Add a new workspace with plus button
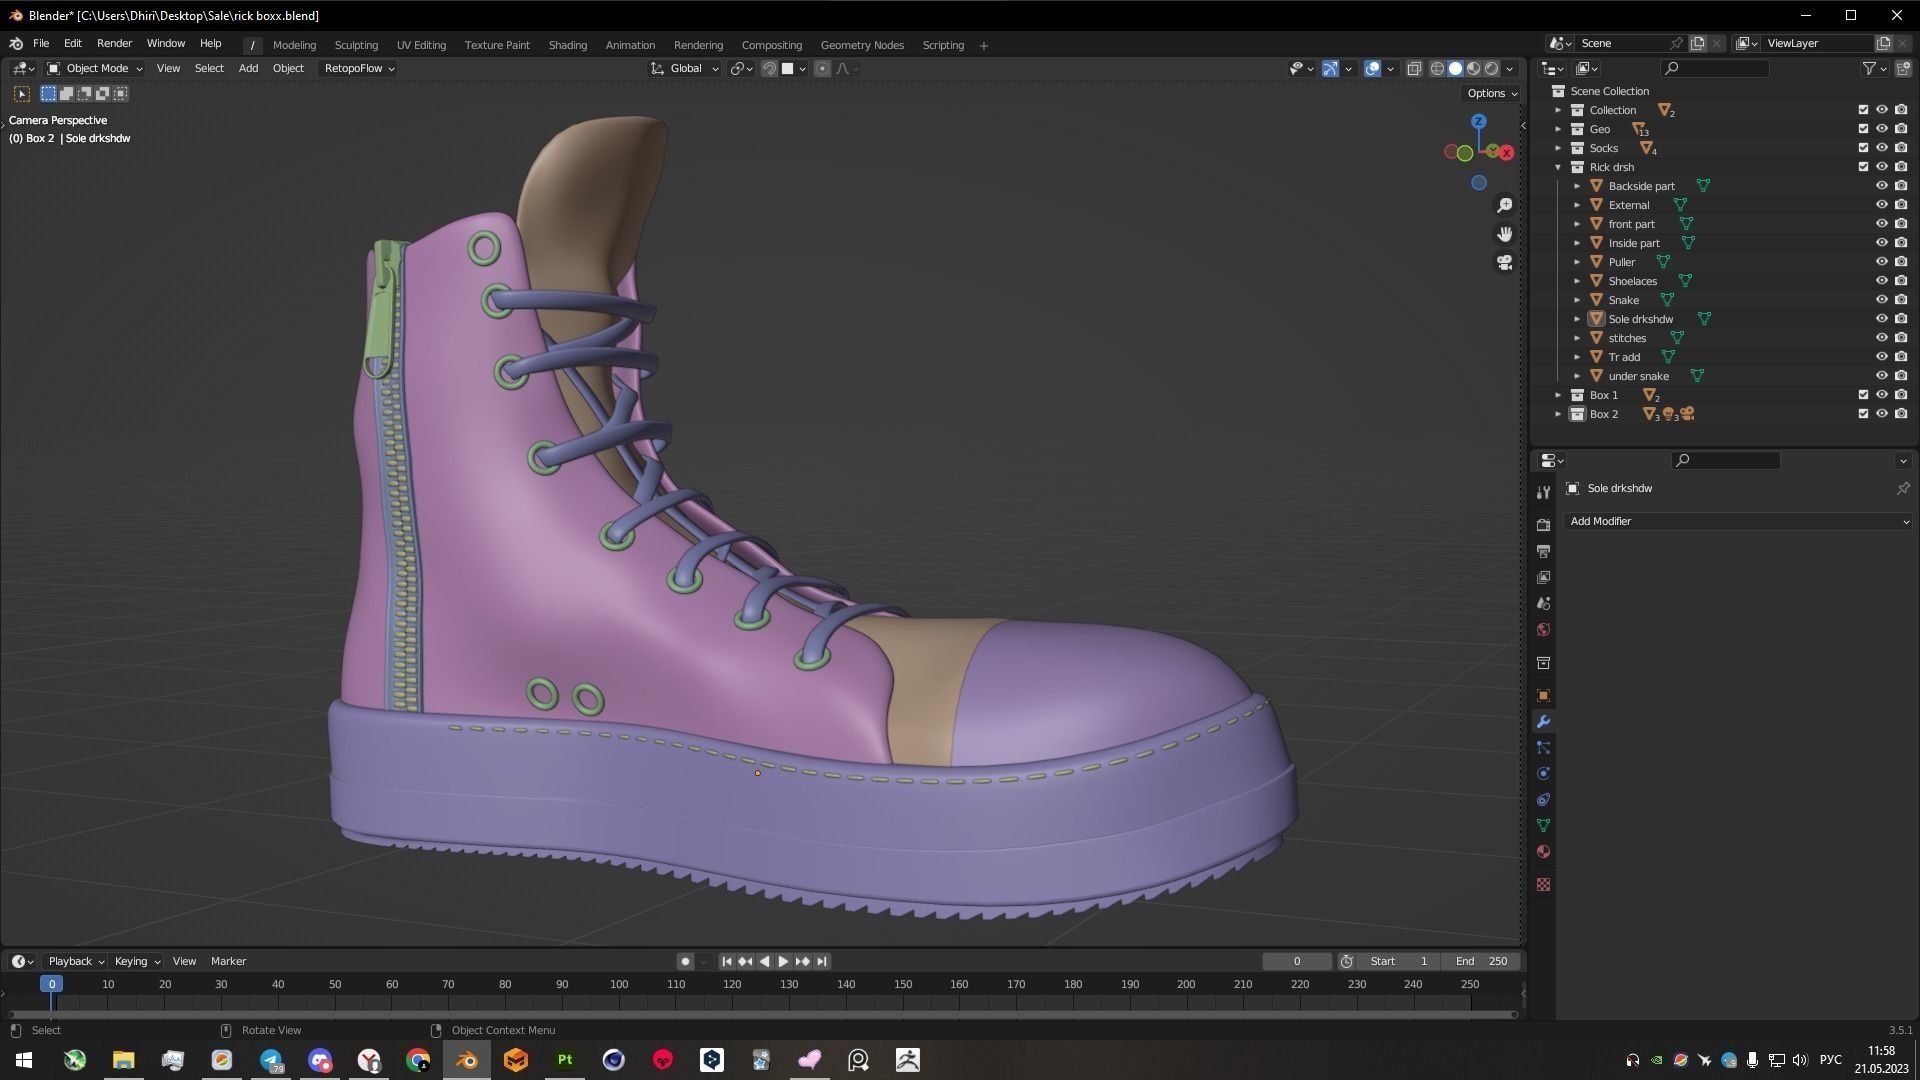This screenshot has width=1920, height=1080. coord(983,46)
